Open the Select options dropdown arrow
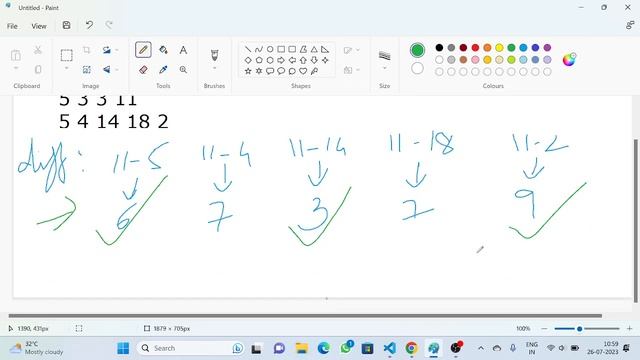The image size is (640, 360). point(67,68)
